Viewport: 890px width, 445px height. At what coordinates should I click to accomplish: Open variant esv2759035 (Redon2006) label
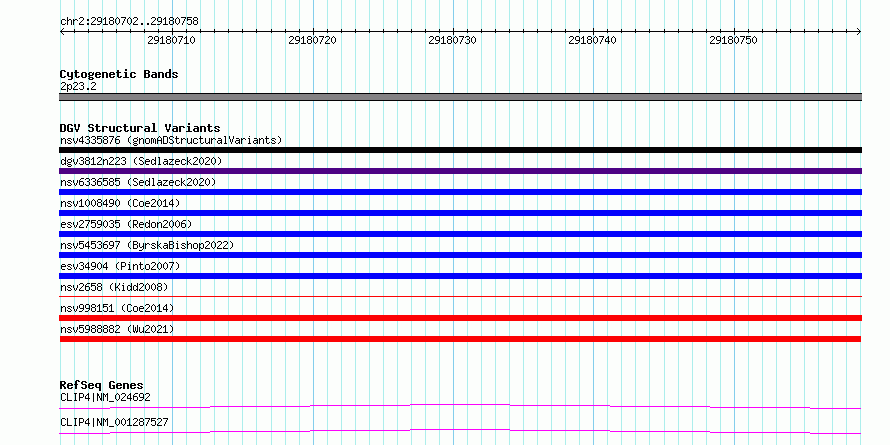click(126, 224)
